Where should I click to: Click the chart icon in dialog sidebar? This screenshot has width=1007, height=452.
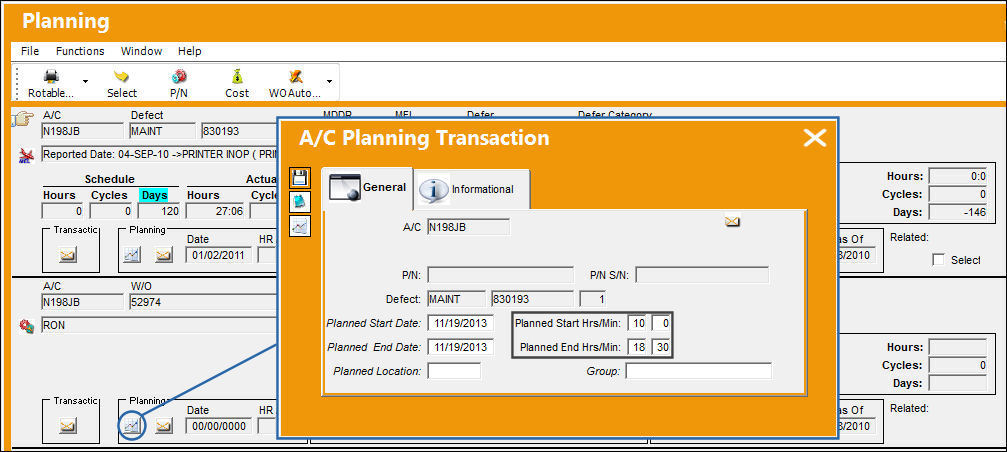tap(300, 225)
